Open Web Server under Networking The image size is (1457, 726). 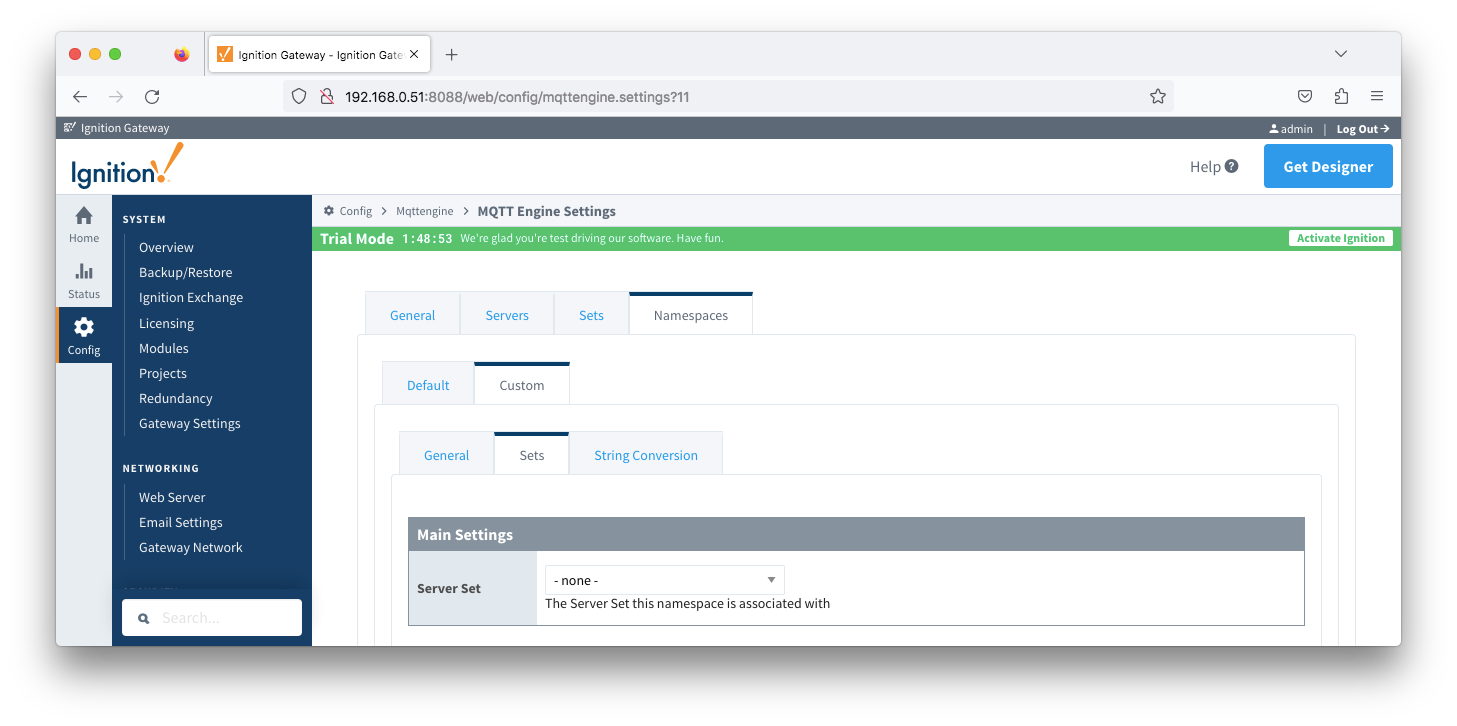pyautogui.click(x=172, y=497)
